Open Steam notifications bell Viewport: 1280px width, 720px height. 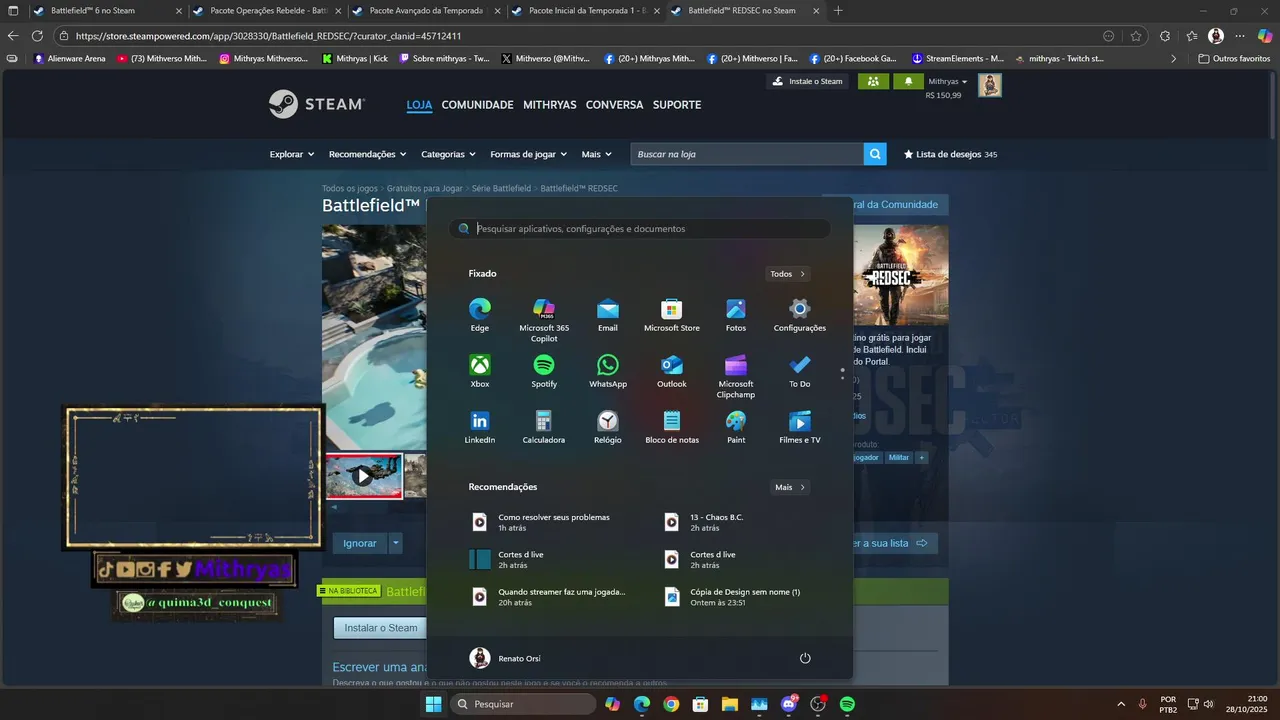tap(908, 81)
